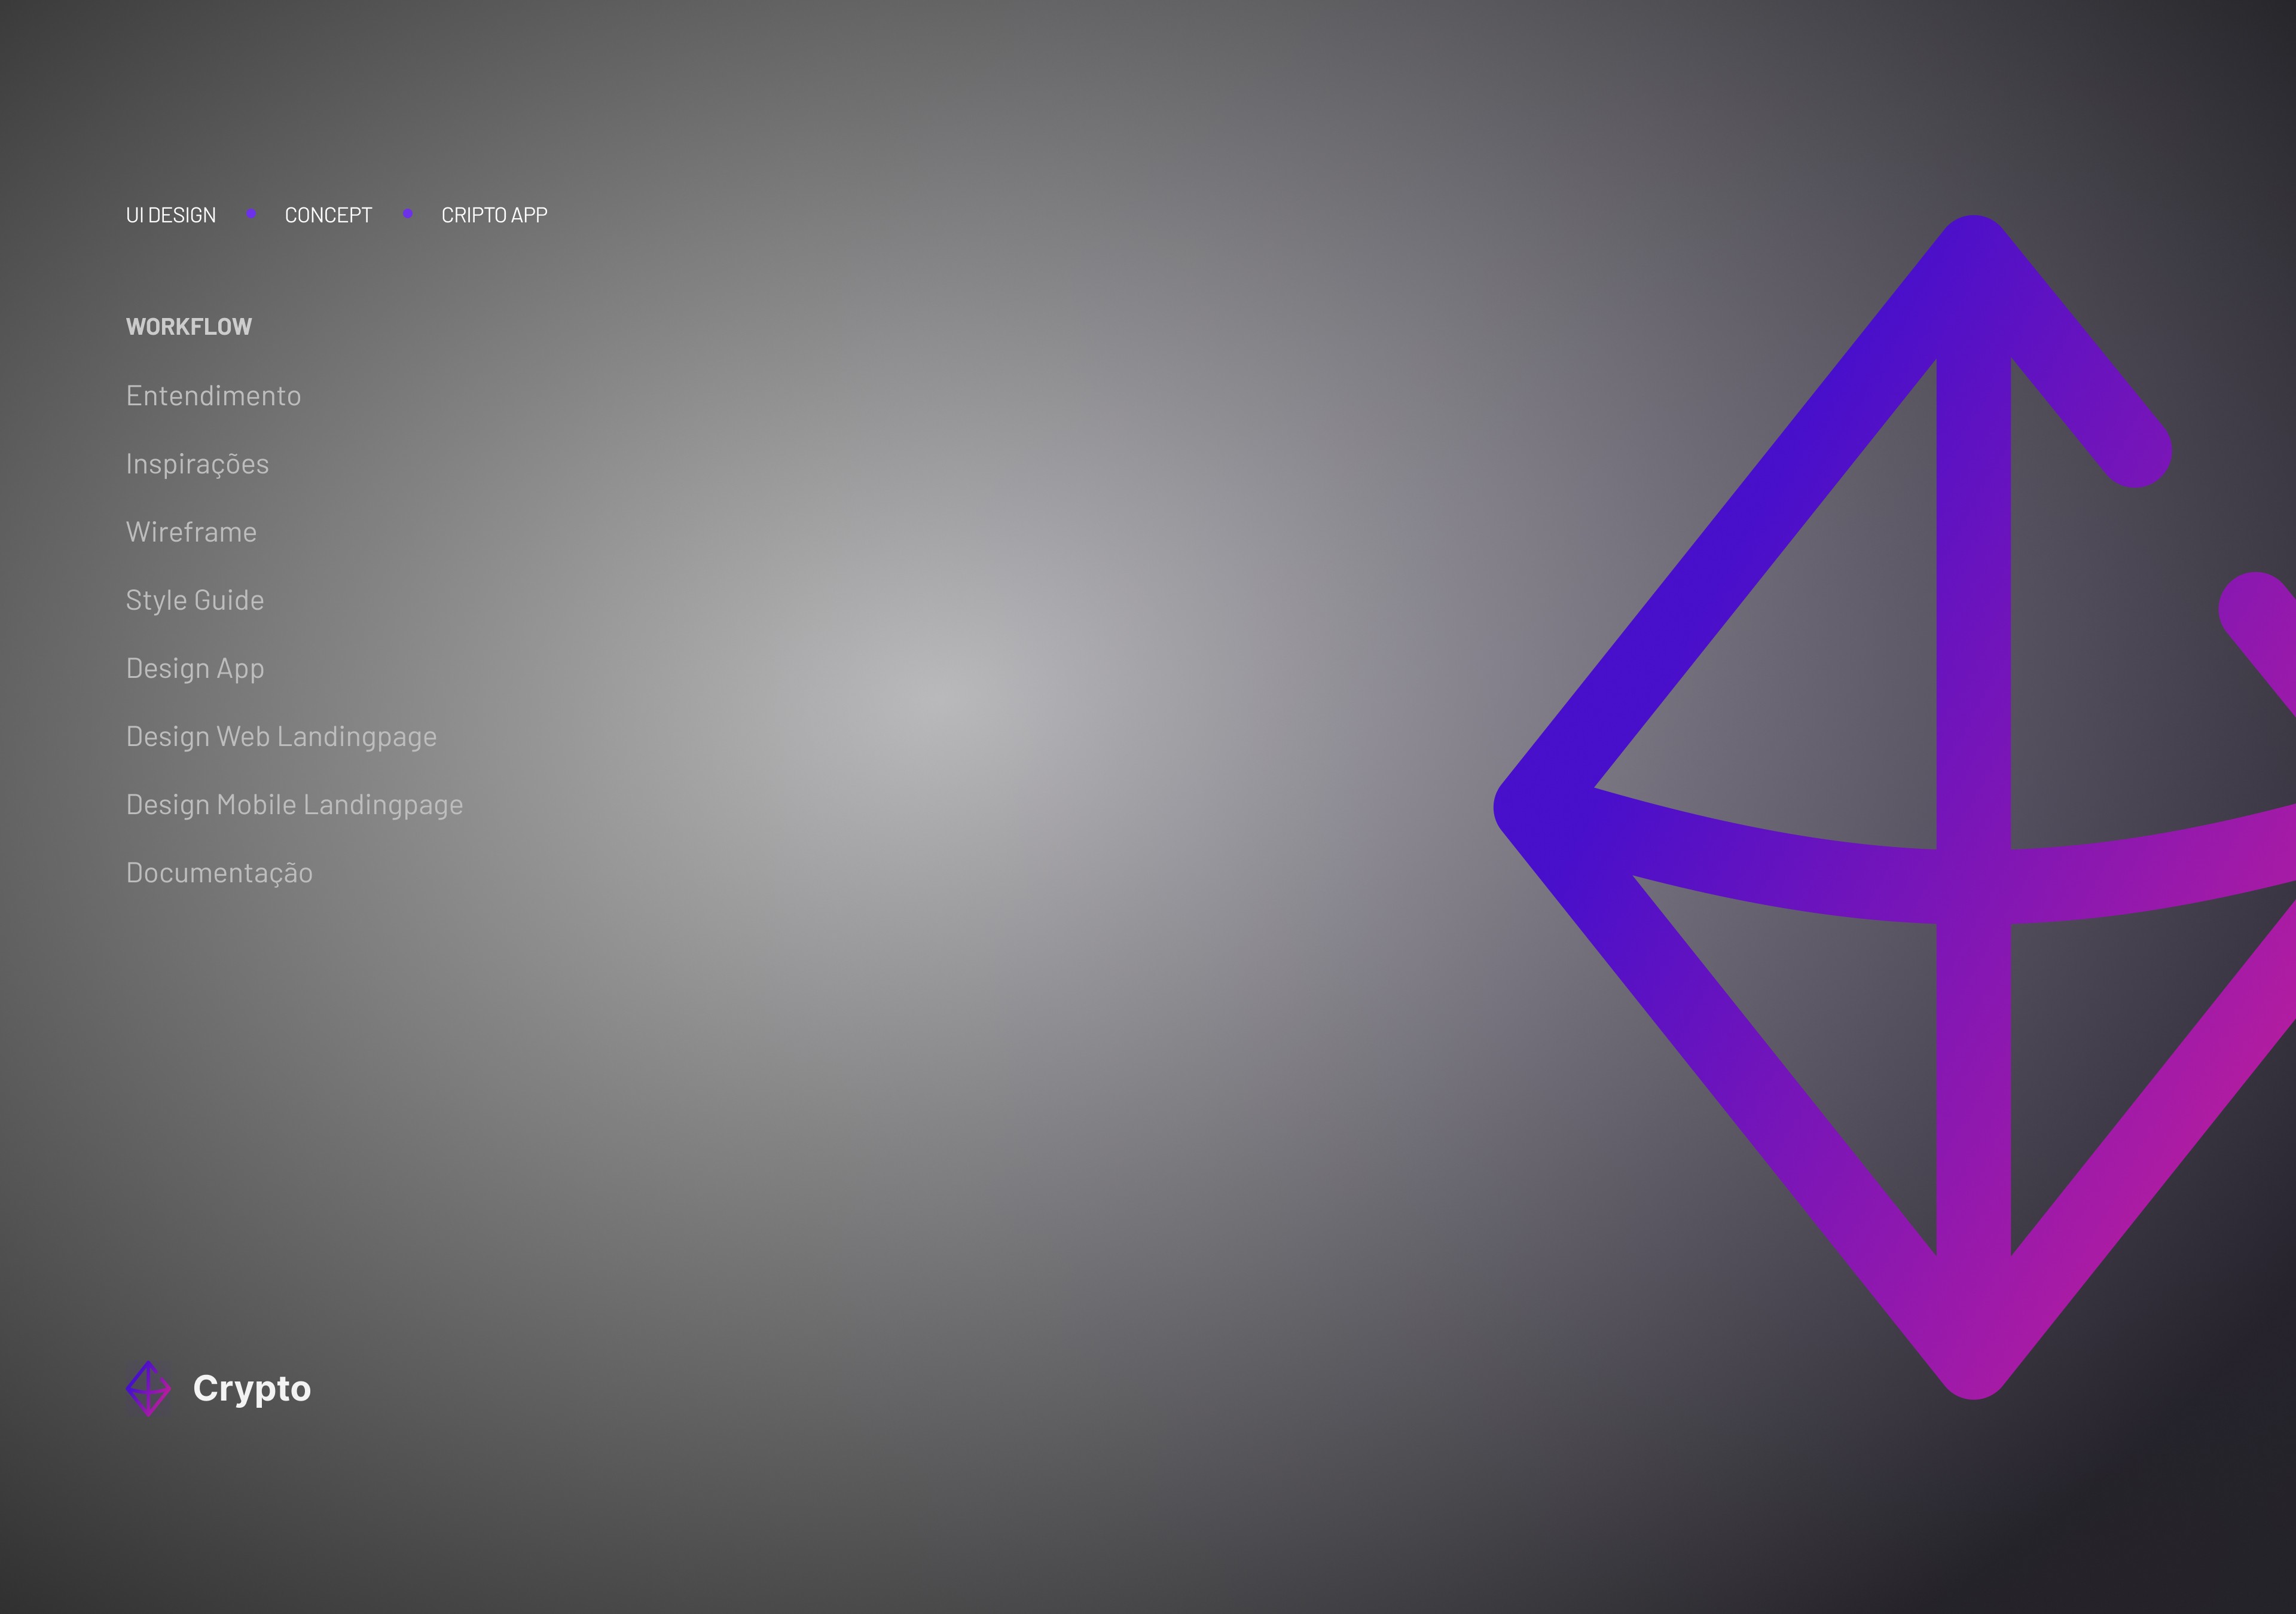The height and width of the screenshot is (1614, 2296).
Task: Click the purple dot after CONCEPT
Action: tap(408, 214)
